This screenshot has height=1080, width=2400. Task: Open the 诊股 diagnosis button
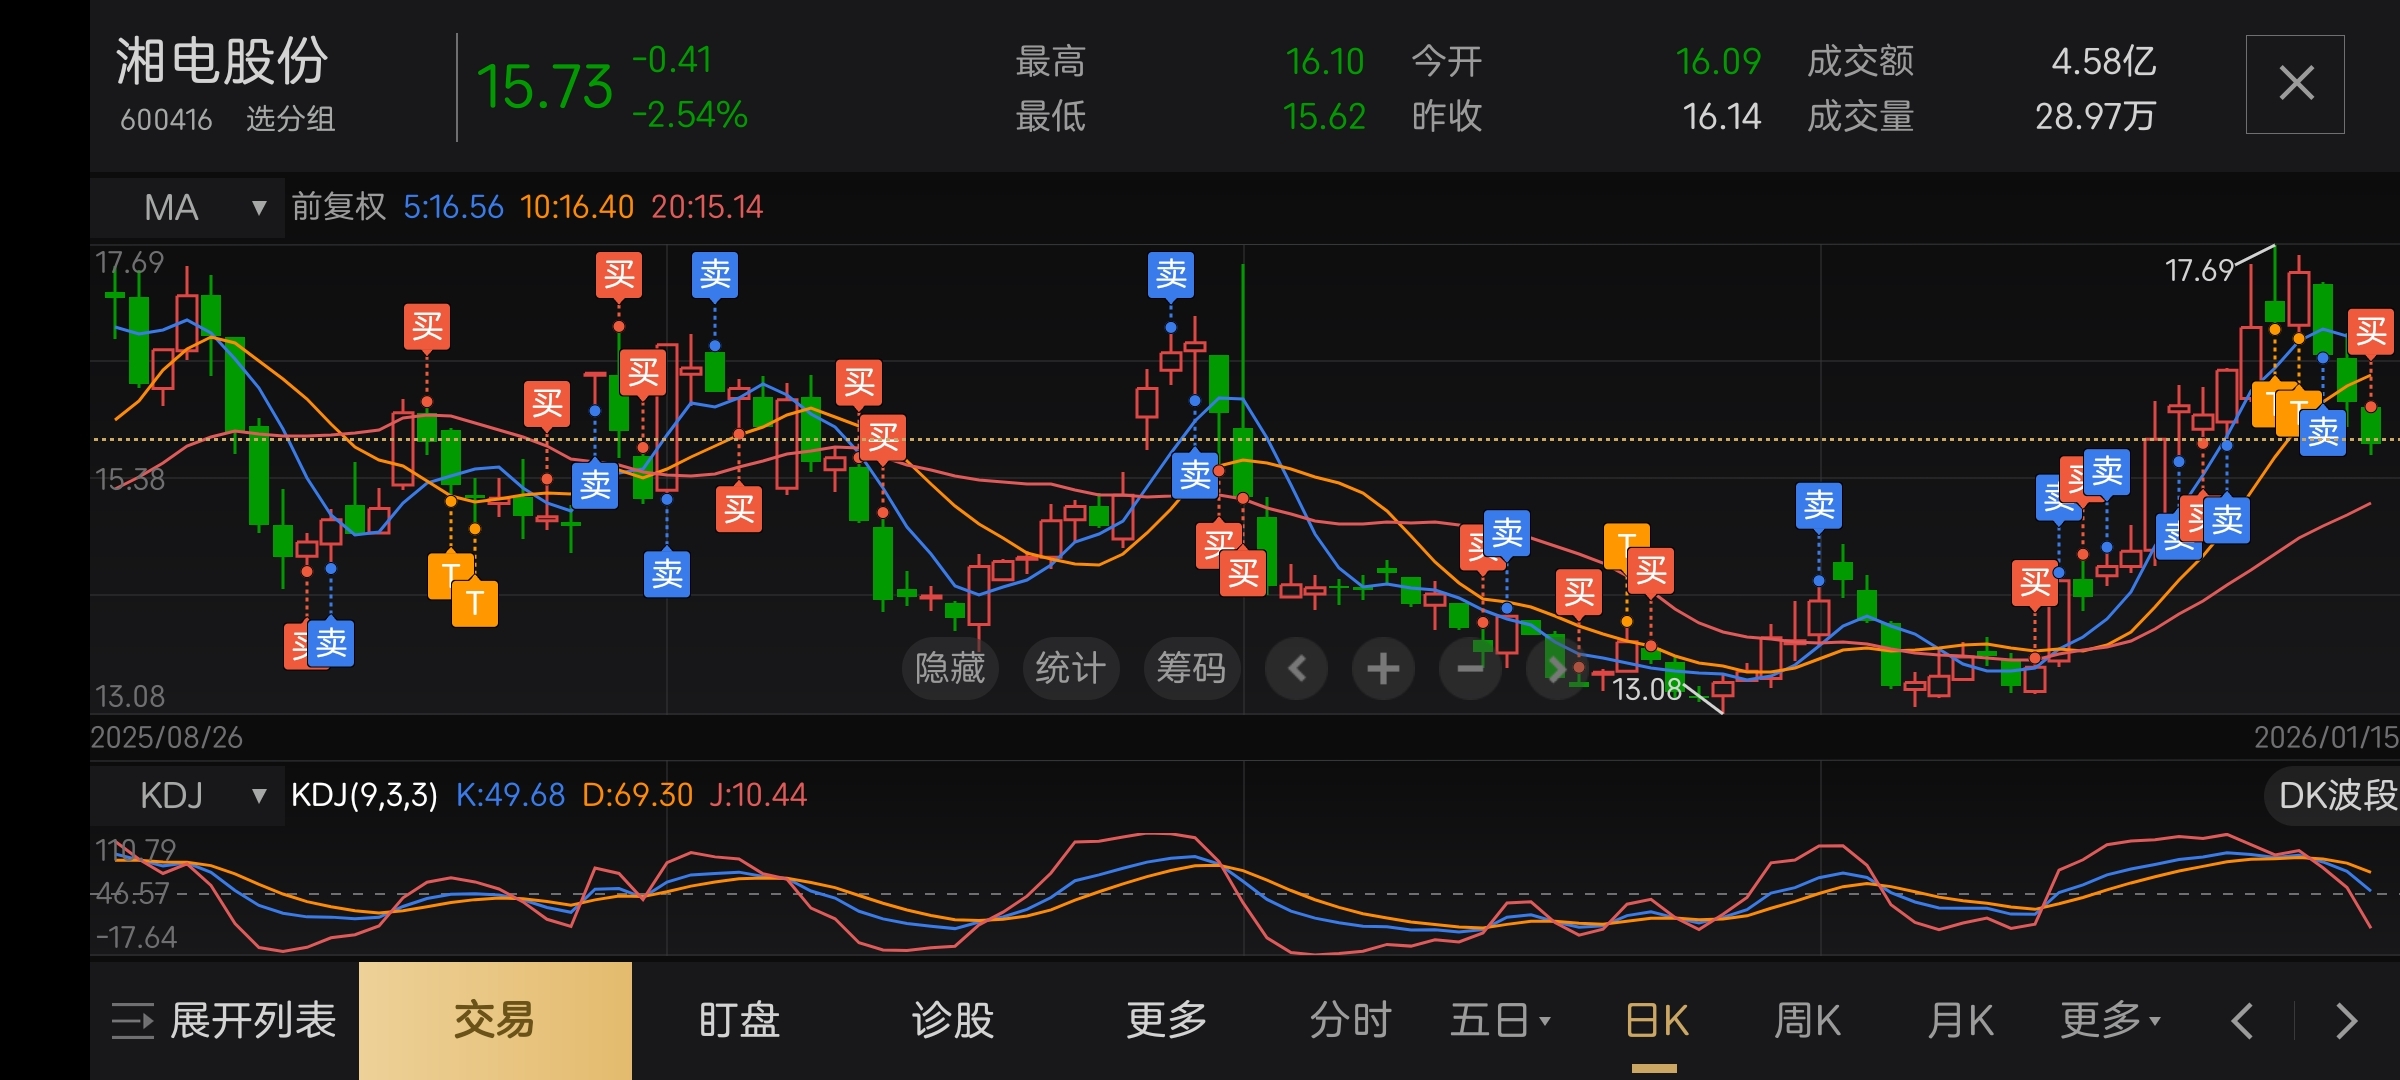point(952,1021)
